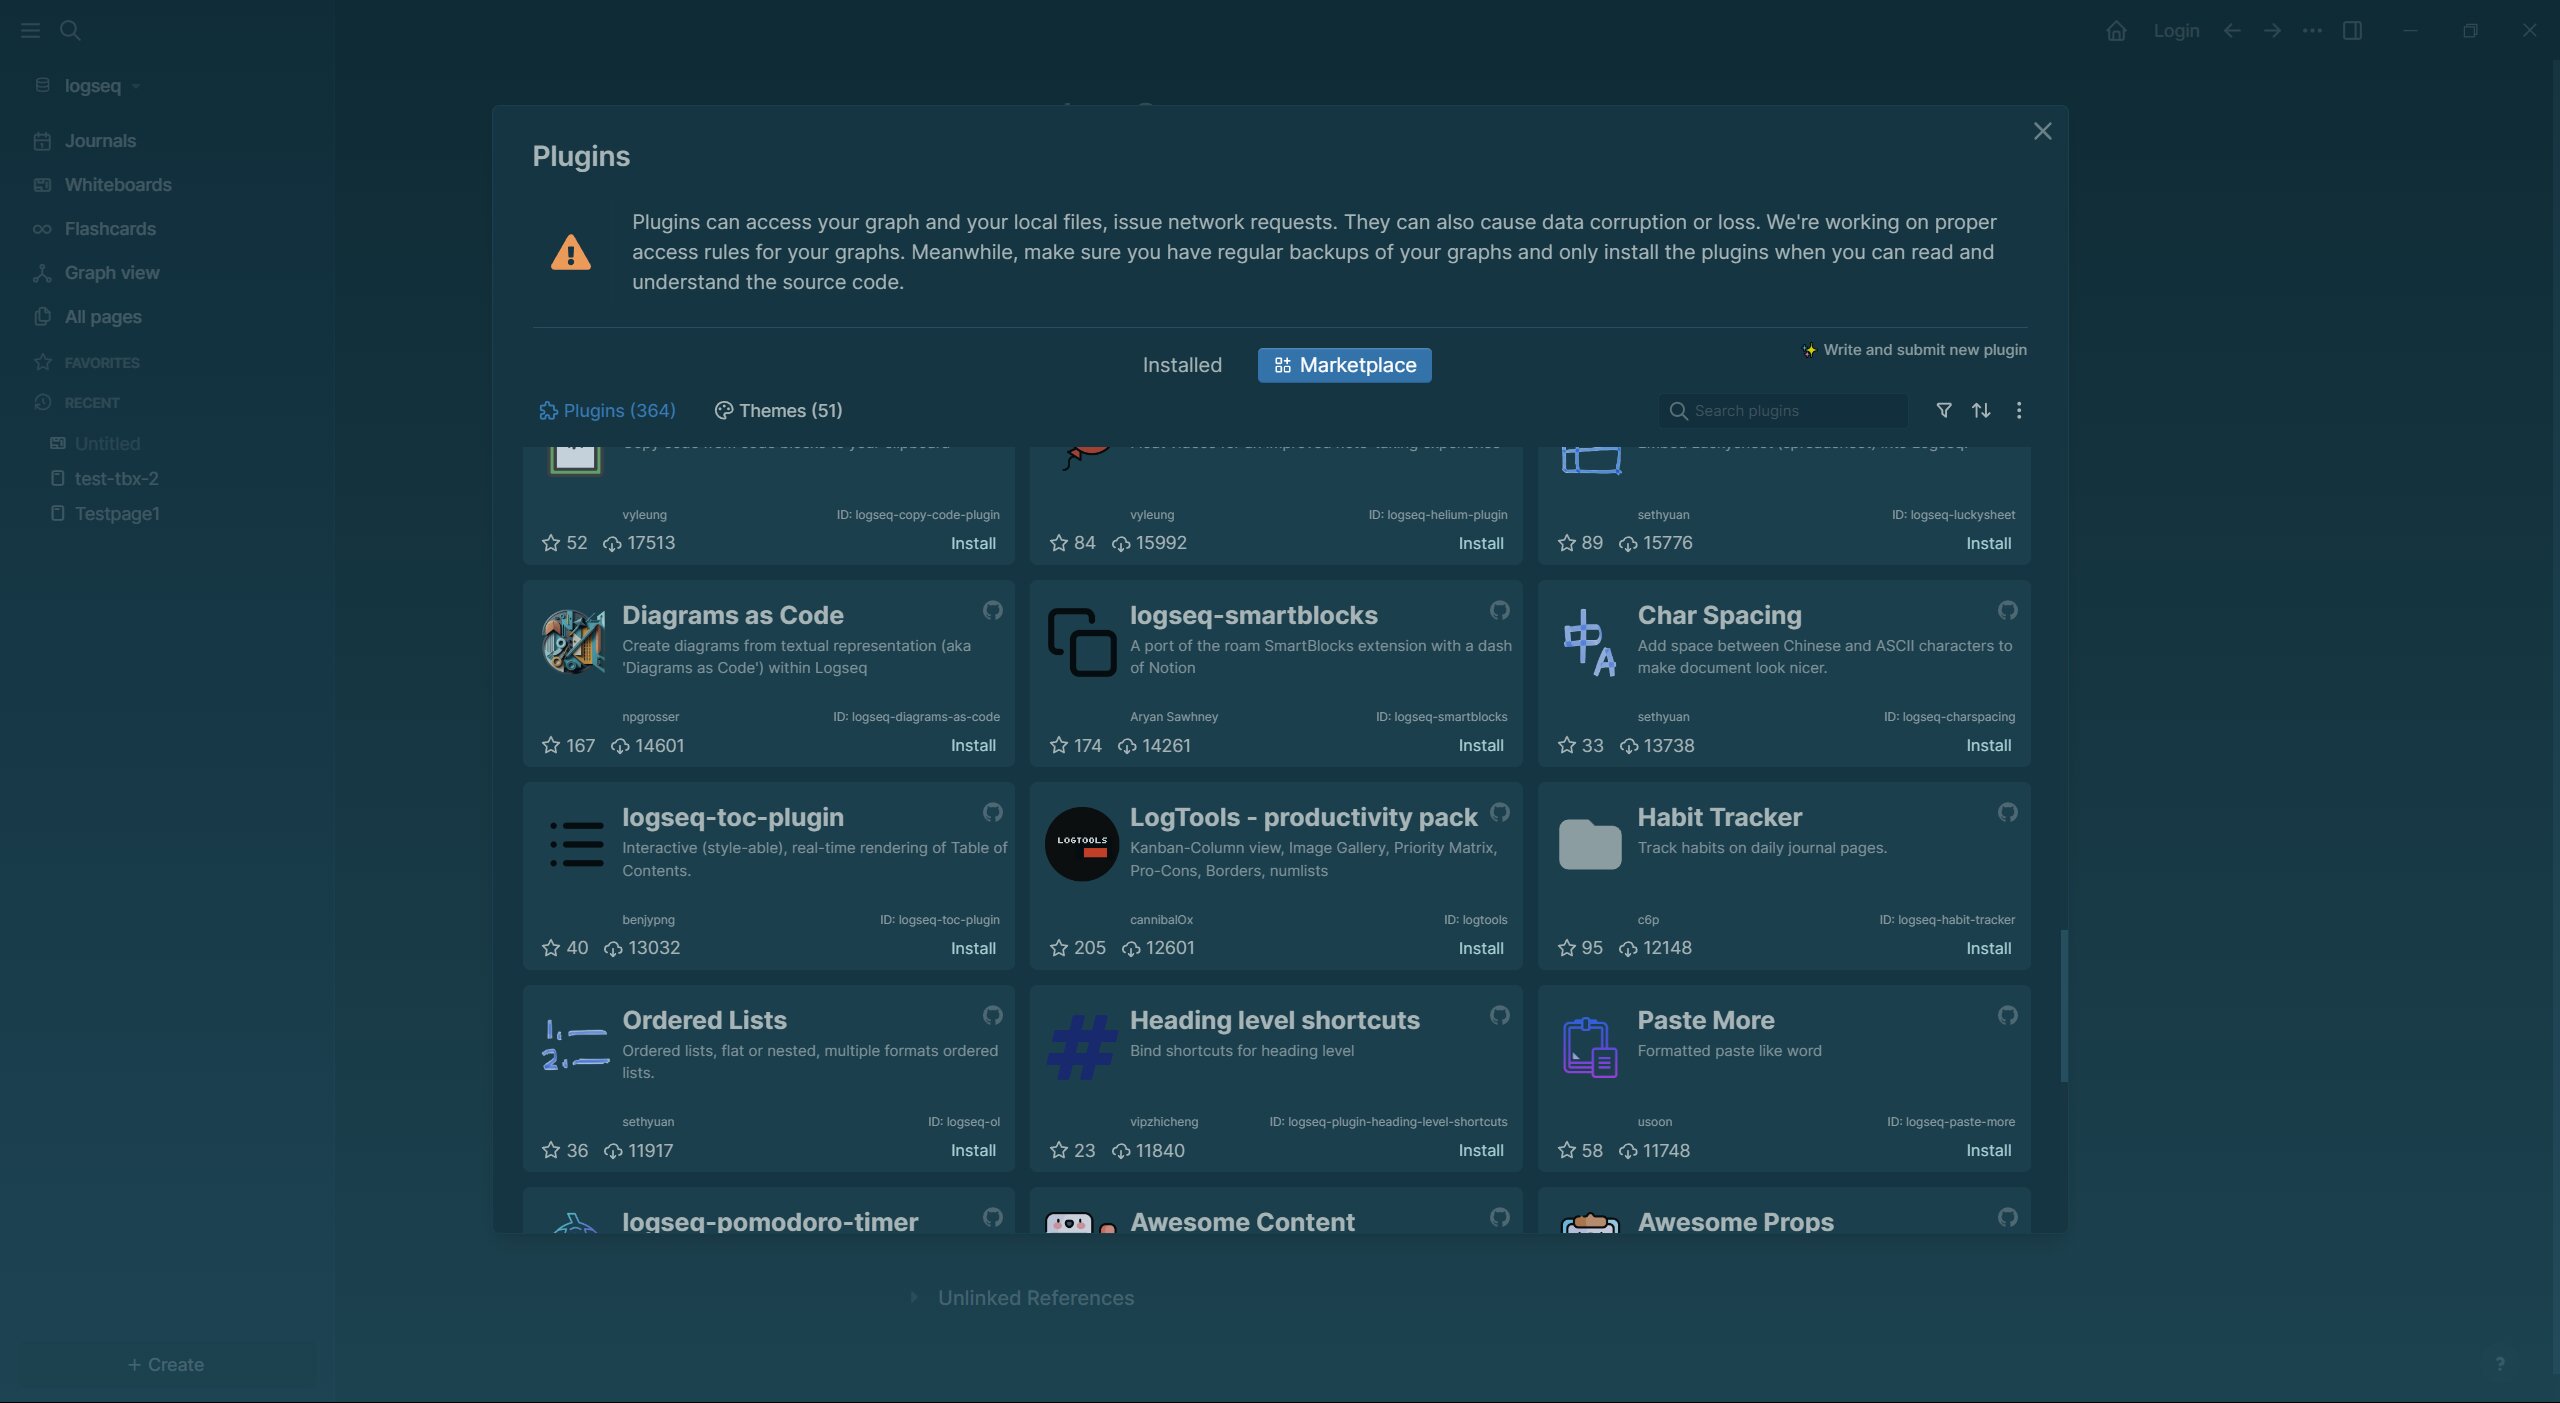Viewport: 2560px width, 1403px height.
Task: Open GitHub repo icon for Habit Tracker
Action: coord(2007,812)
